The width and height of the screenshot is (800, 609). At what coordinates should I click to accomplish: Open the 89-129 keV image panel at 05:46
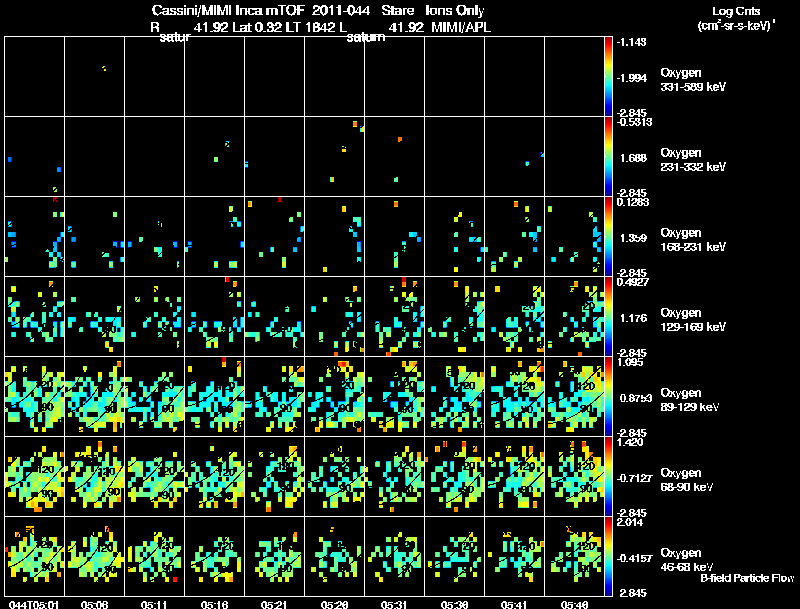pyautogui.click(x=574, y=396)
